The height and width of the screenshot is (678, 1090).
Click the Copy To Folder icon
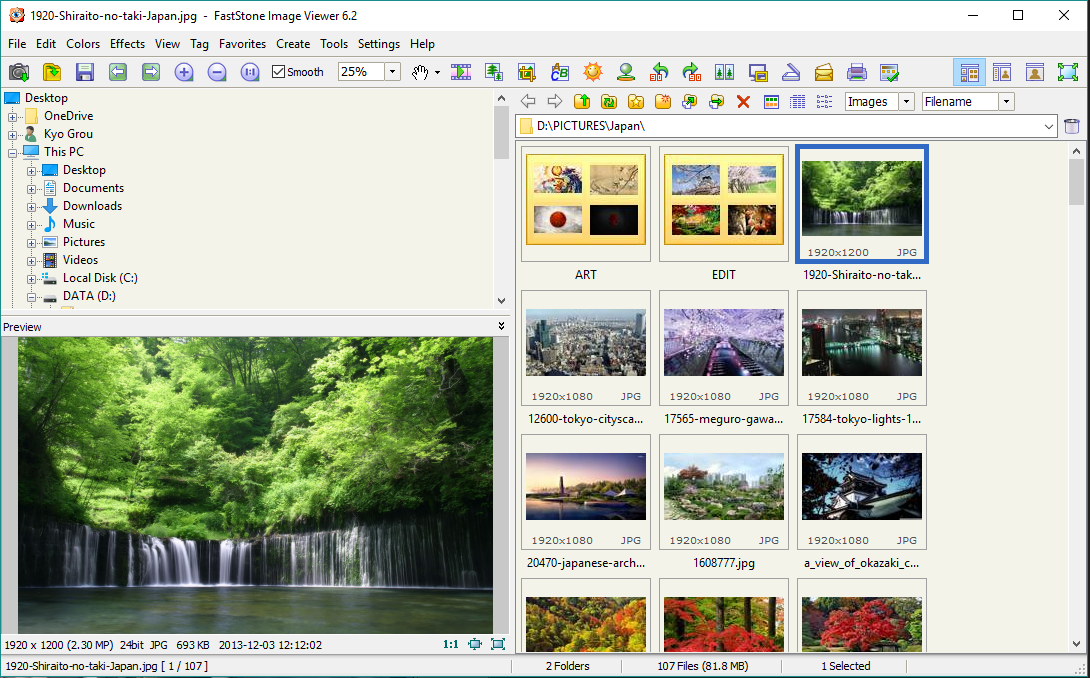pos(690,102)
